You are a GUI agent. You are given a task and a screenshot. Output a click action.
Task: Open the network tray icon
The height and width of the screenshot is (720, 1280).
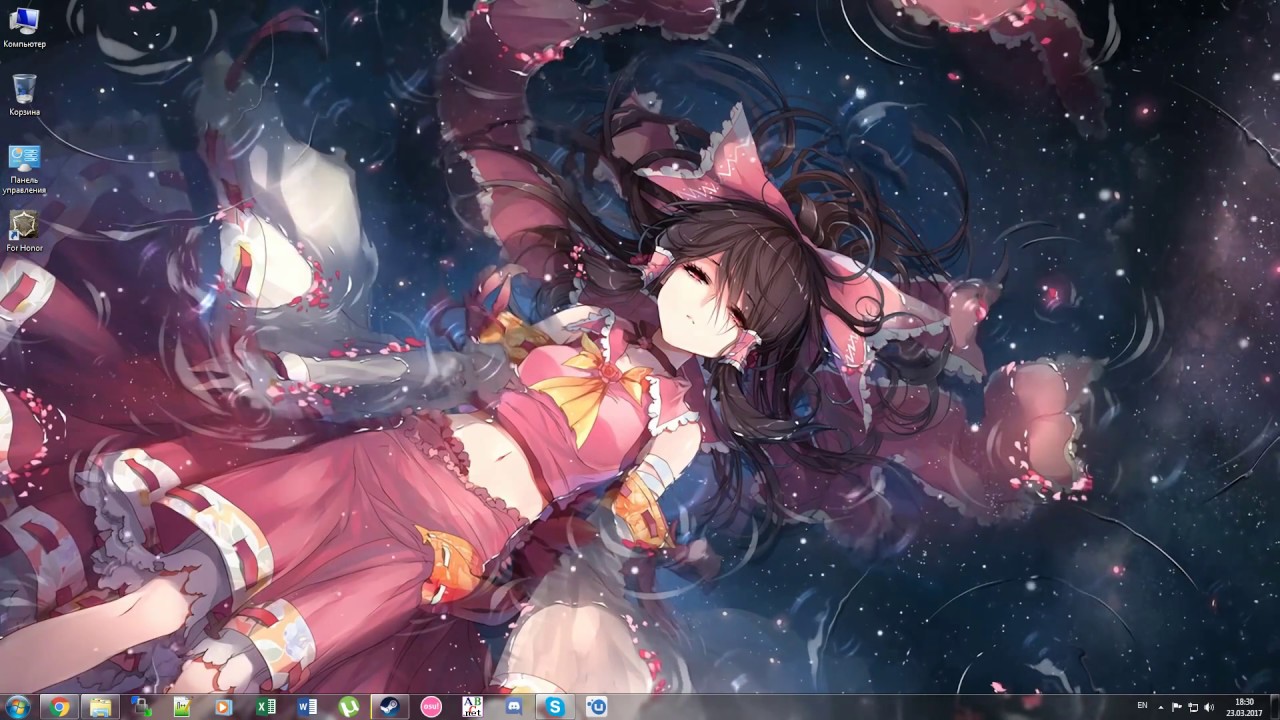(x=1193, y=707)
